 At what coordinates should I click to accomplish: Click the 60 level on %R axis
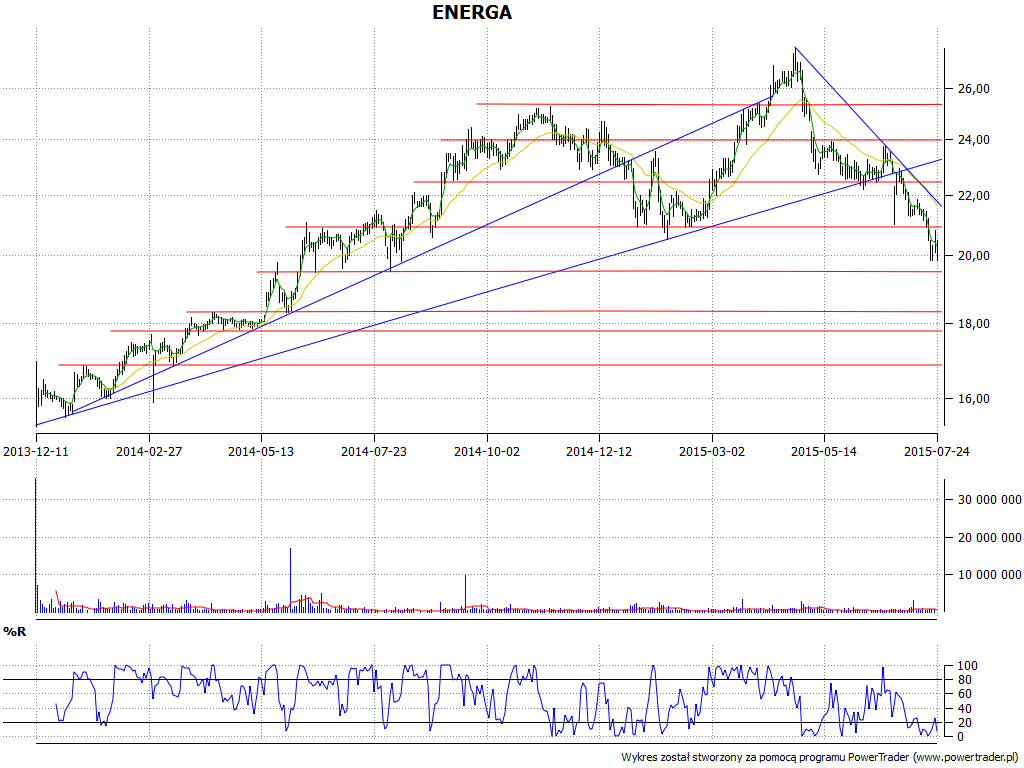point(964,694)
